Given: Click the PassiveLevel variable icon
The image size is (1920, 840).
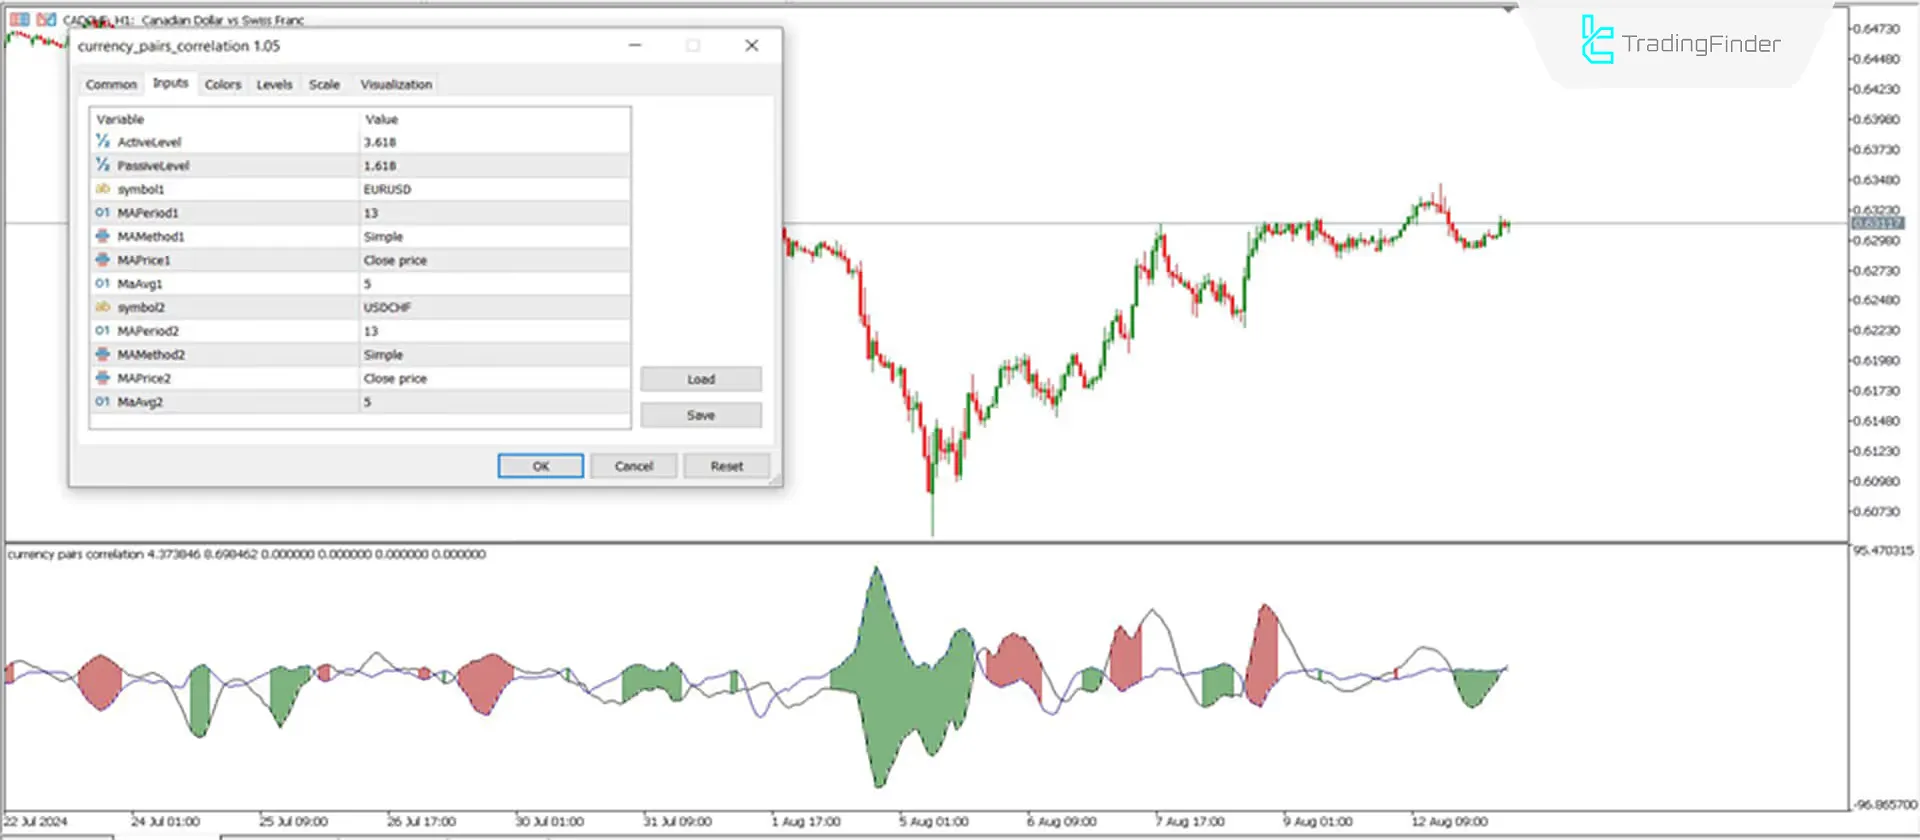Looking at the screenshot, I should click(102, 165).
